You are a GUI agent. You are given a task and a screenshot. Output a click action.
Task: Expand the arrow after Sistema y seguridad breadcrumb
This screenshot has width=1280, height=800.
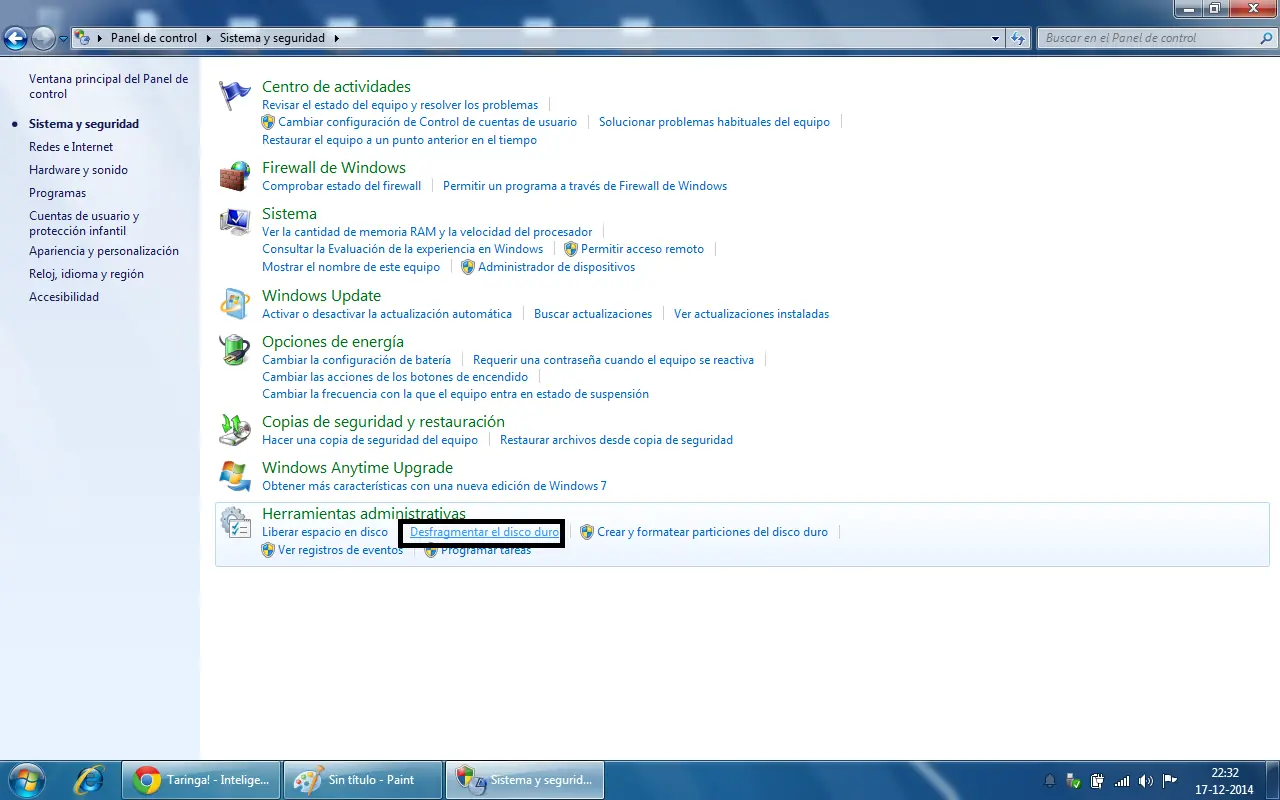pos(336,38)
